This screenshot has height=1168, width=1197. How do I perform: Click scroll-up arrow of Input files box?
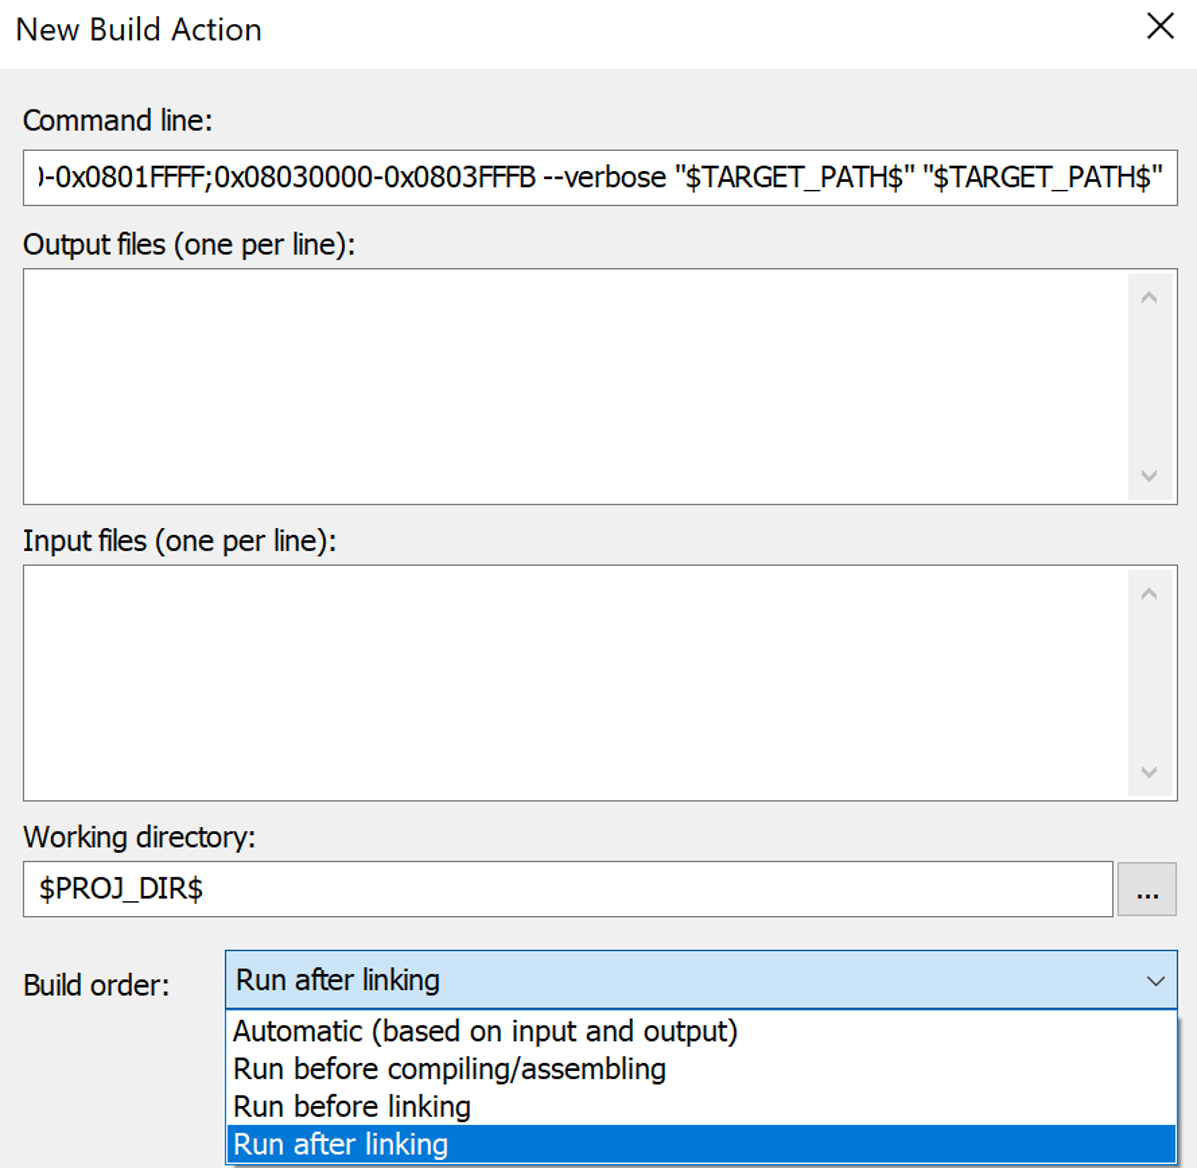coord(1148,592)
